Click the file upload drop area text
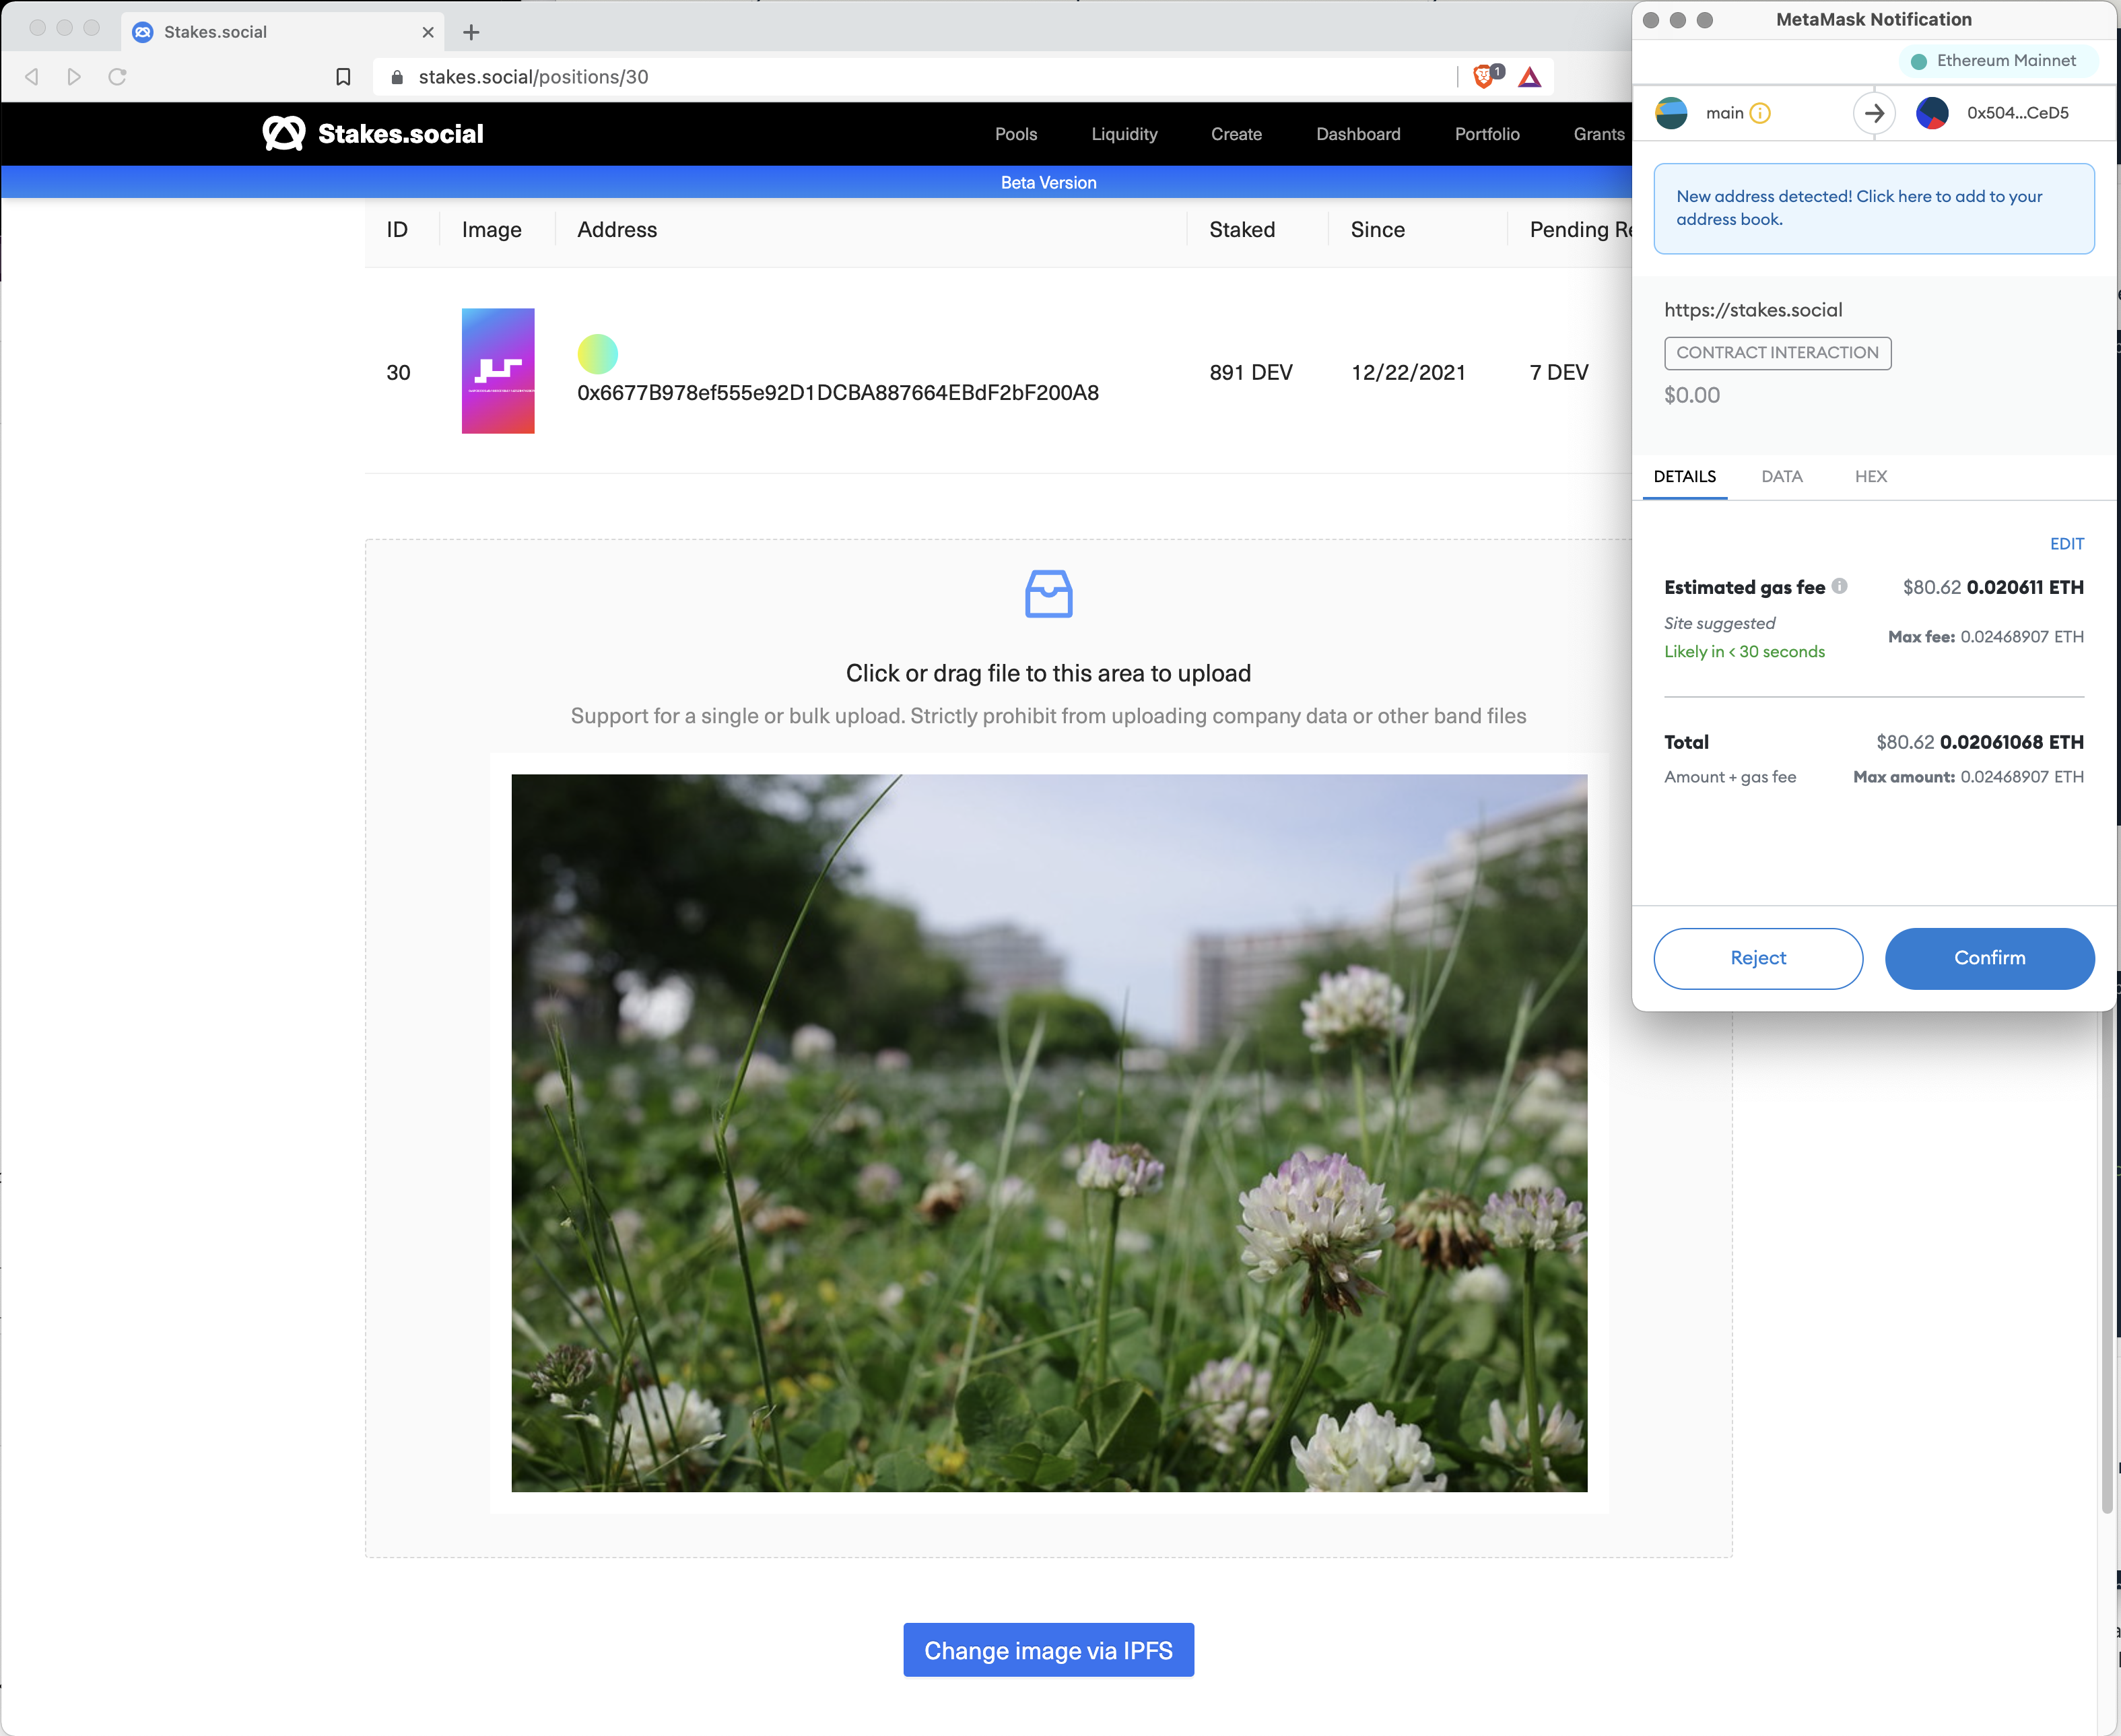Screen dimensions: 2121x1736 tap(1048, 673)
